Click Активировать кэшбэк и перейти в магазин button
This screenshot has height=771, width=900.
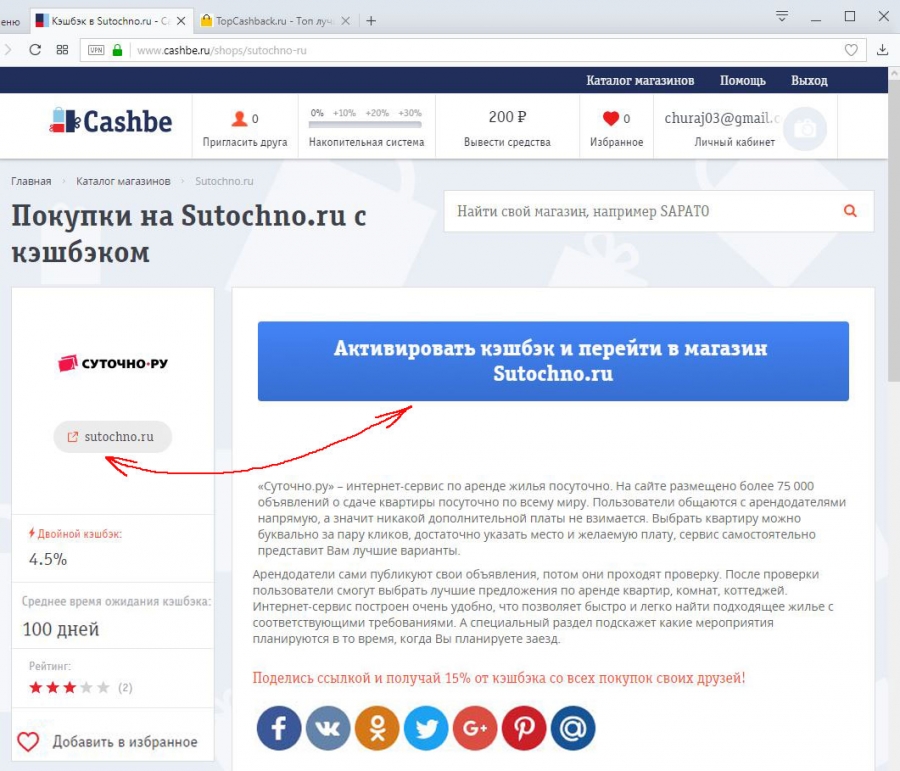pos(553,361)
